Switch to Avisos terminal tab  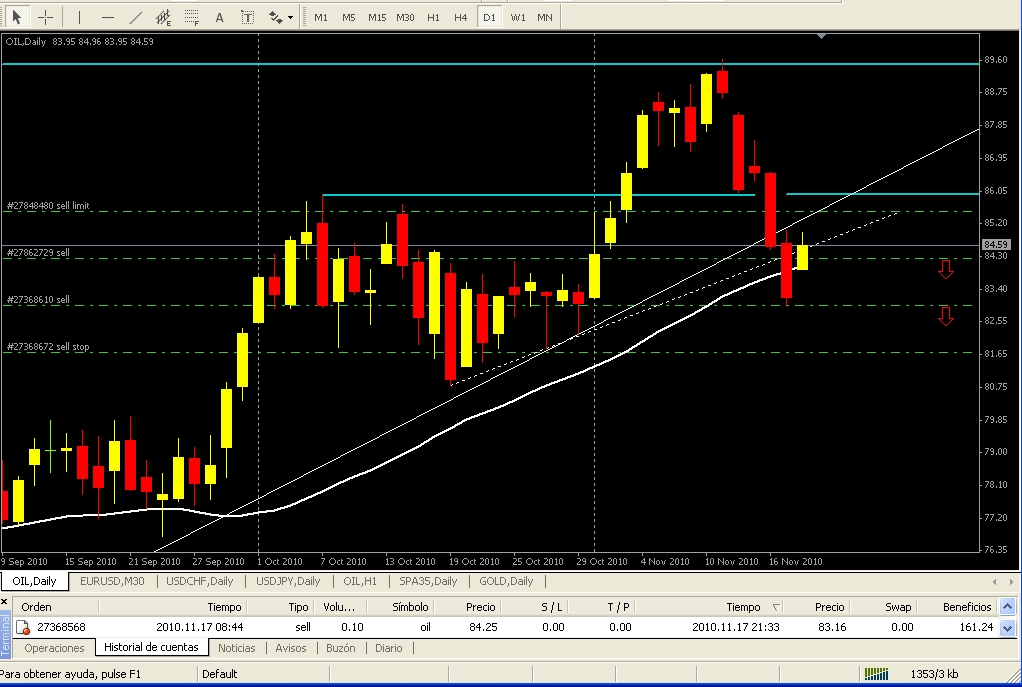(x=291, y=648)
